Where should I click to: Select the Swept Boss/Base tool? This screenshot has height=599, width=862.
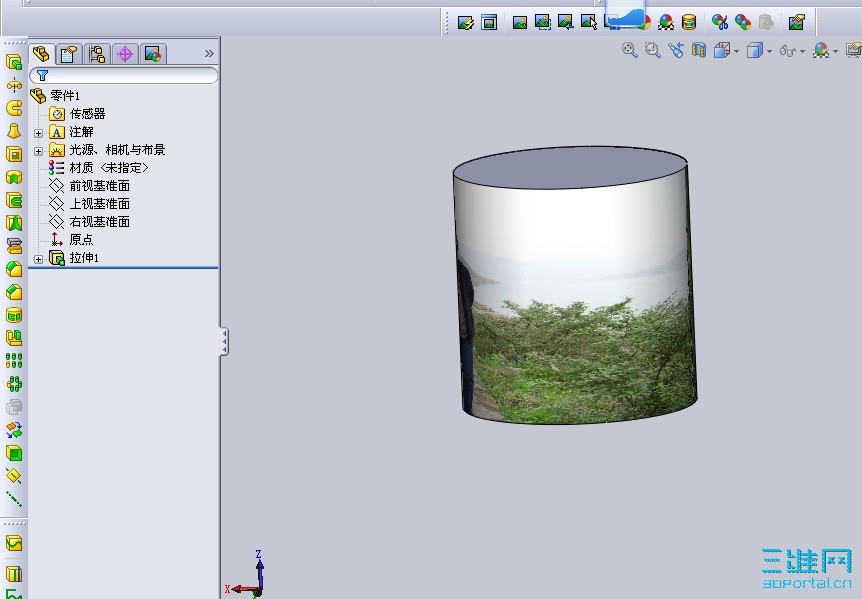click(14, 108)
